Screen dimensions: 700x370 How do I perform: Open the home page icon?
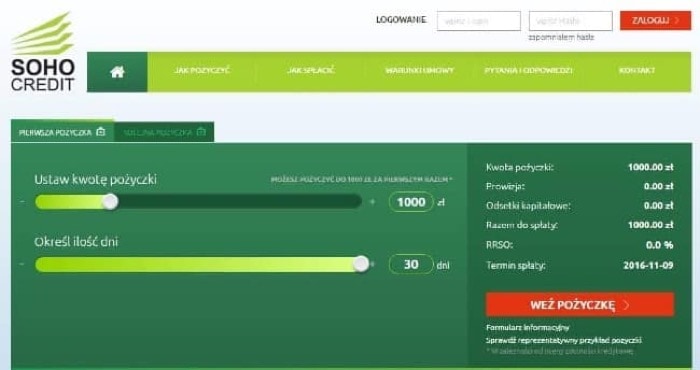117,72
